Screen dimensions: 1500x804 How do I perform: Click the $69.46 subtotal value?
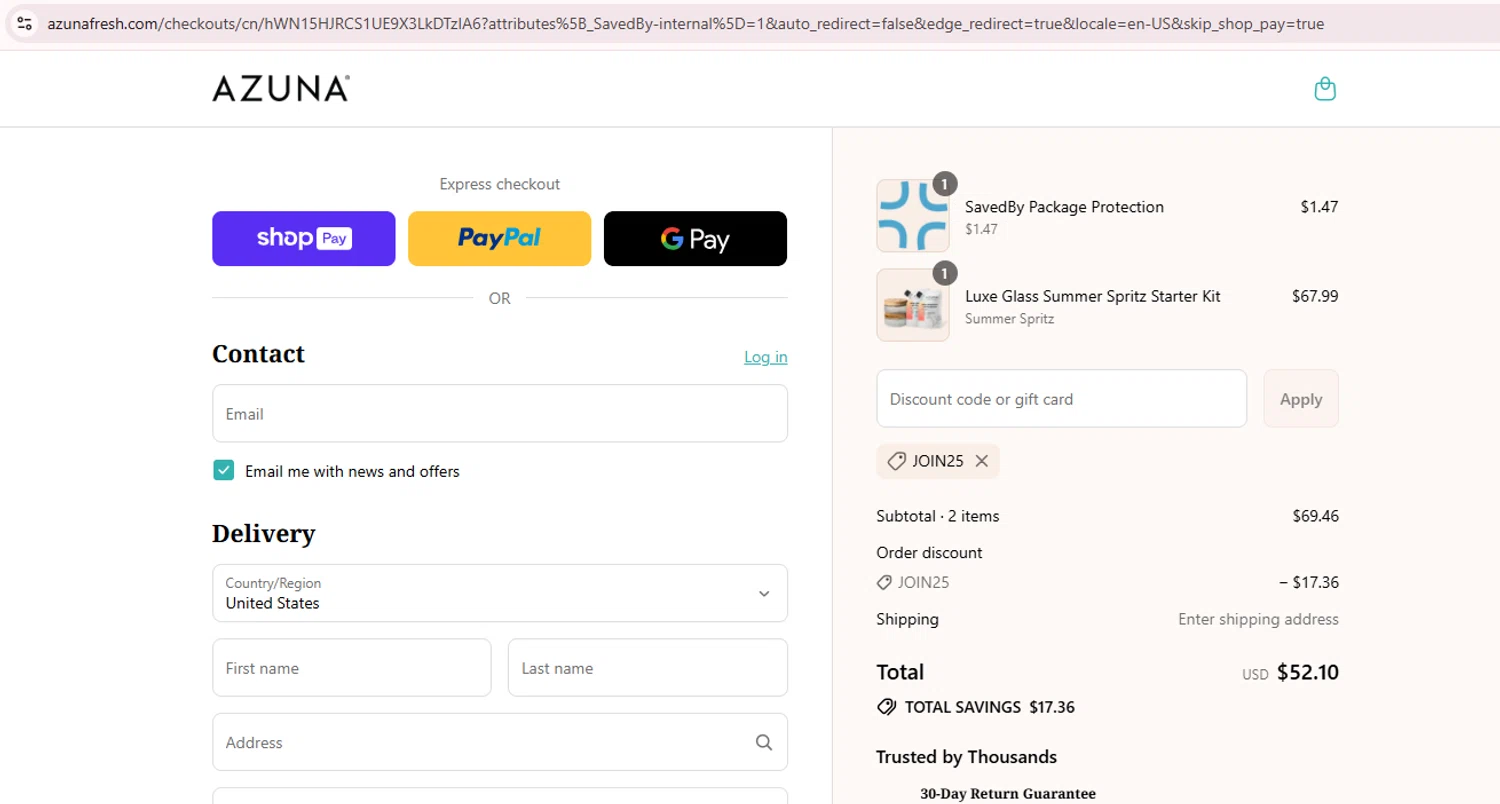1316,516
